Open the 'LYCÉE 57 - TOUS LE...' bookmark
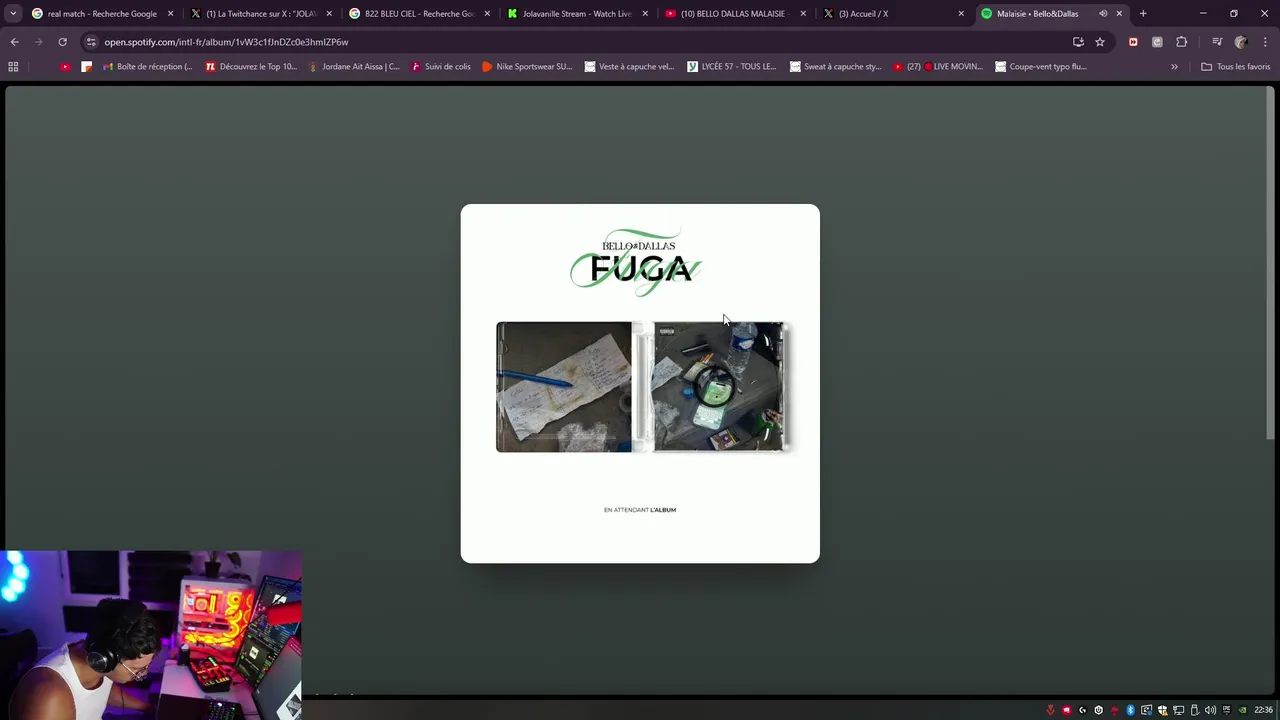The width and height of the screenshot is (1280, 720). coord(732,67)
